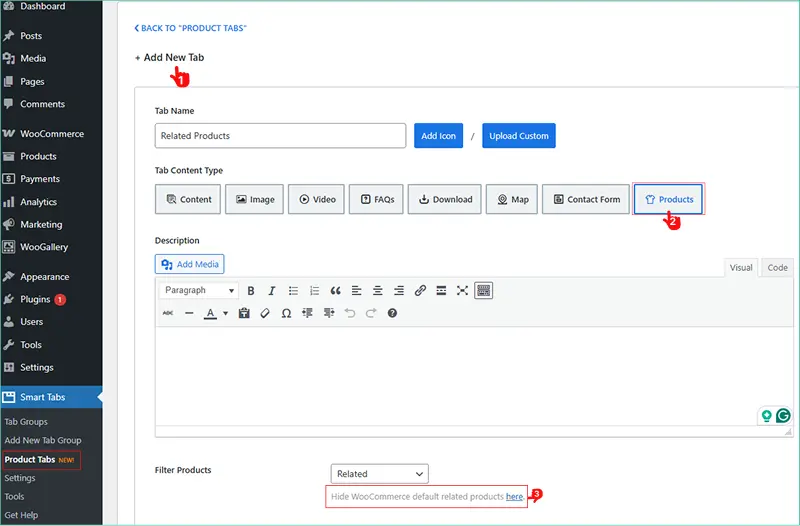Select the Video tab type
Viewport: 800px width, 526px height.
pyautogui.click(x=316, y=199)
